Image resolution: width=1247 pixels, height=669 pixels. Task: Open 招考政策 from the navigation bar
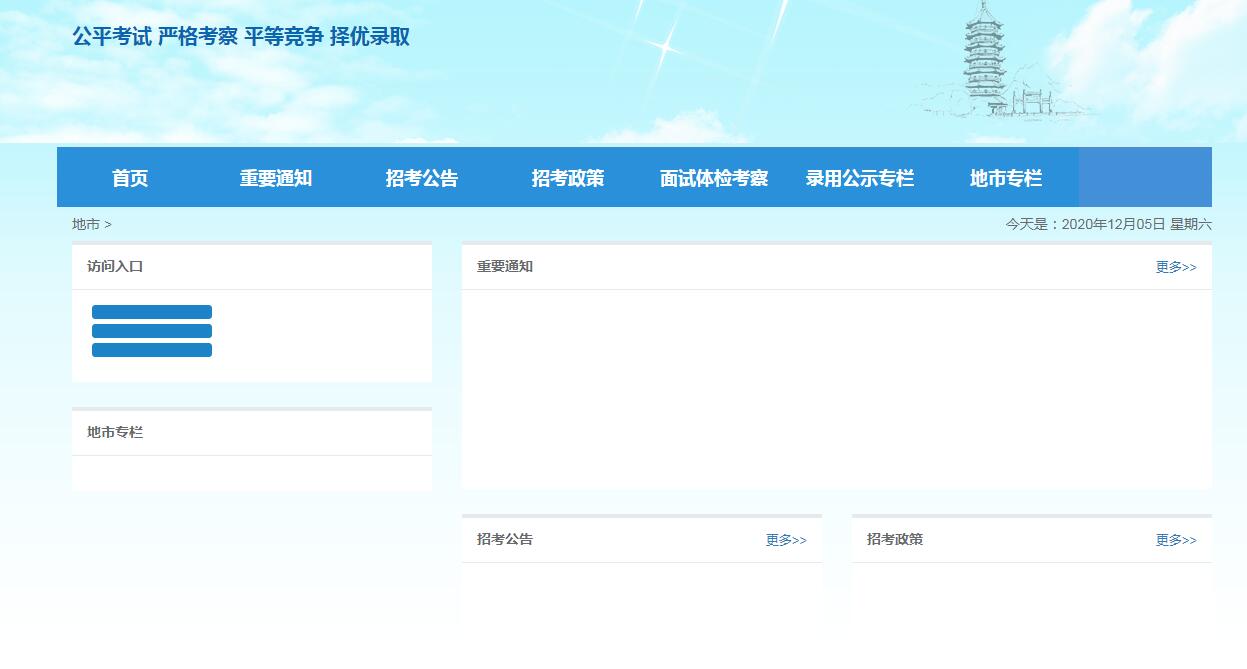[568, 178]
